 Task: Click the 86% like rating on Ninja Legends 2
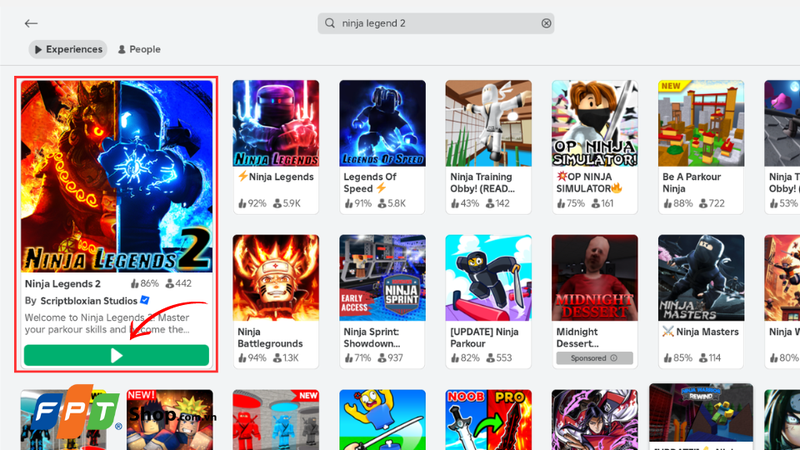point(144,284)
